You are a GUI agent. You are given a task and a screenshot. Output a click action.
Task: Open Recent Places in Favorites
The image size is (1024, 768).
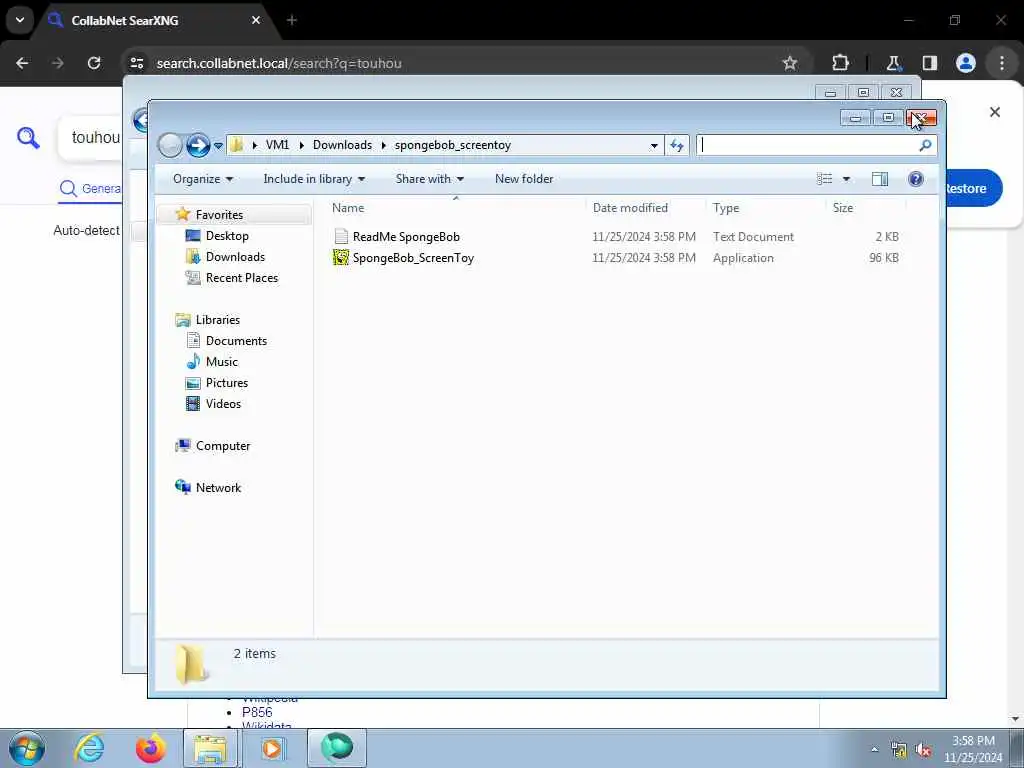(x=242, y=278)
